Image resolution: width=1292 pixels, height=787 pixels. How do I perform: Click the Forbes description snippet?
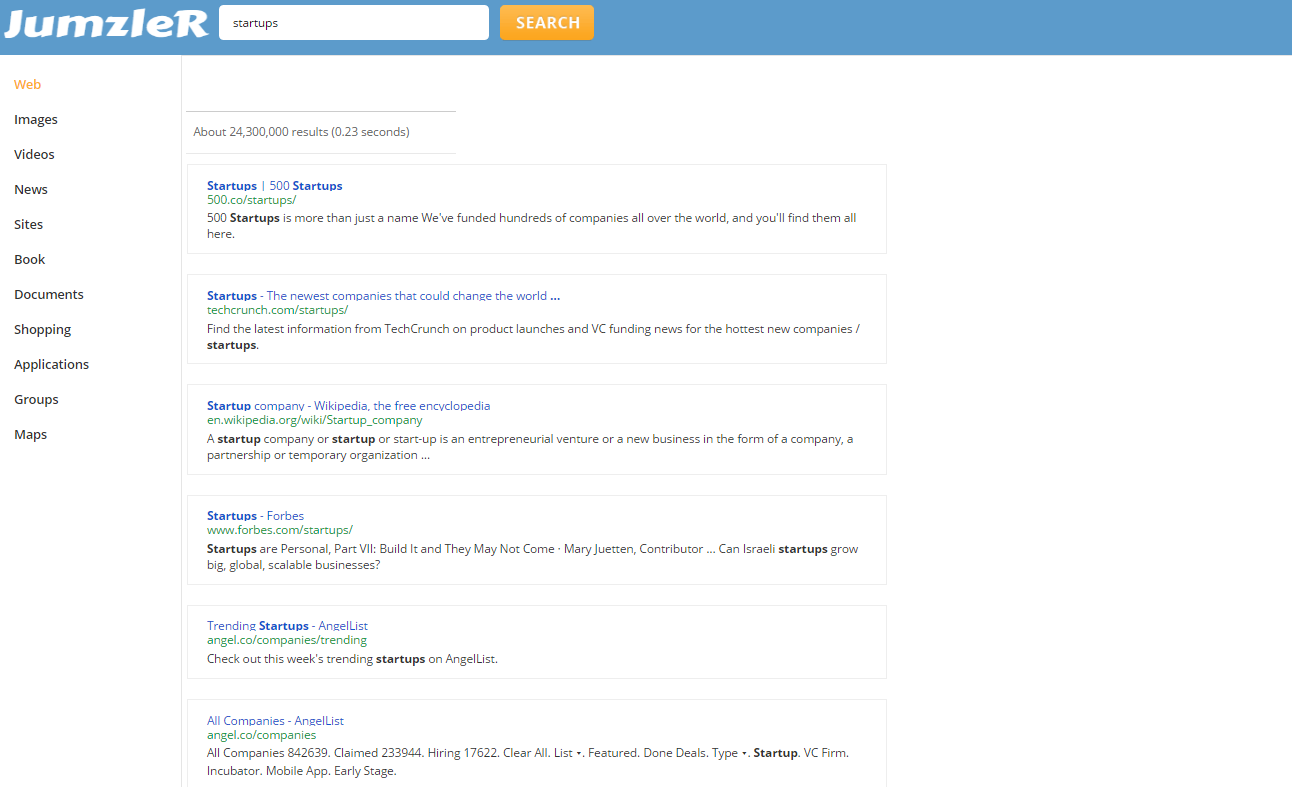[x=532, y=557]
